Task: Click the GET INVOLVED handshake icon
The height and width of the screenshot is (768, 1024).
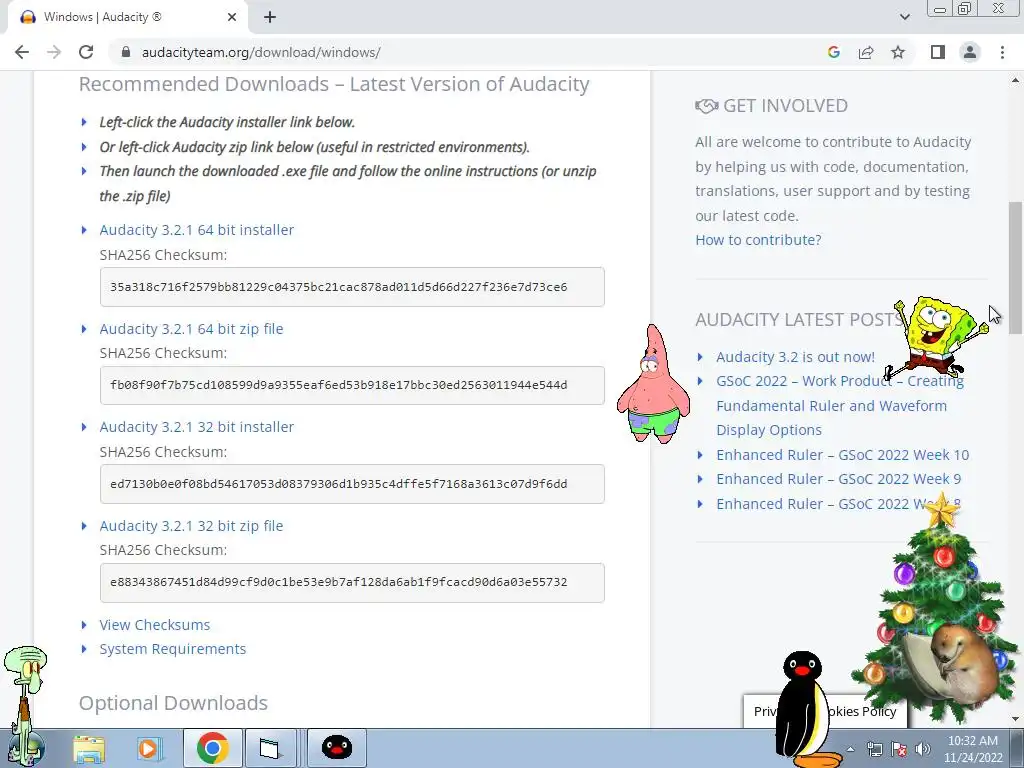Action: [x=707, y=106]
